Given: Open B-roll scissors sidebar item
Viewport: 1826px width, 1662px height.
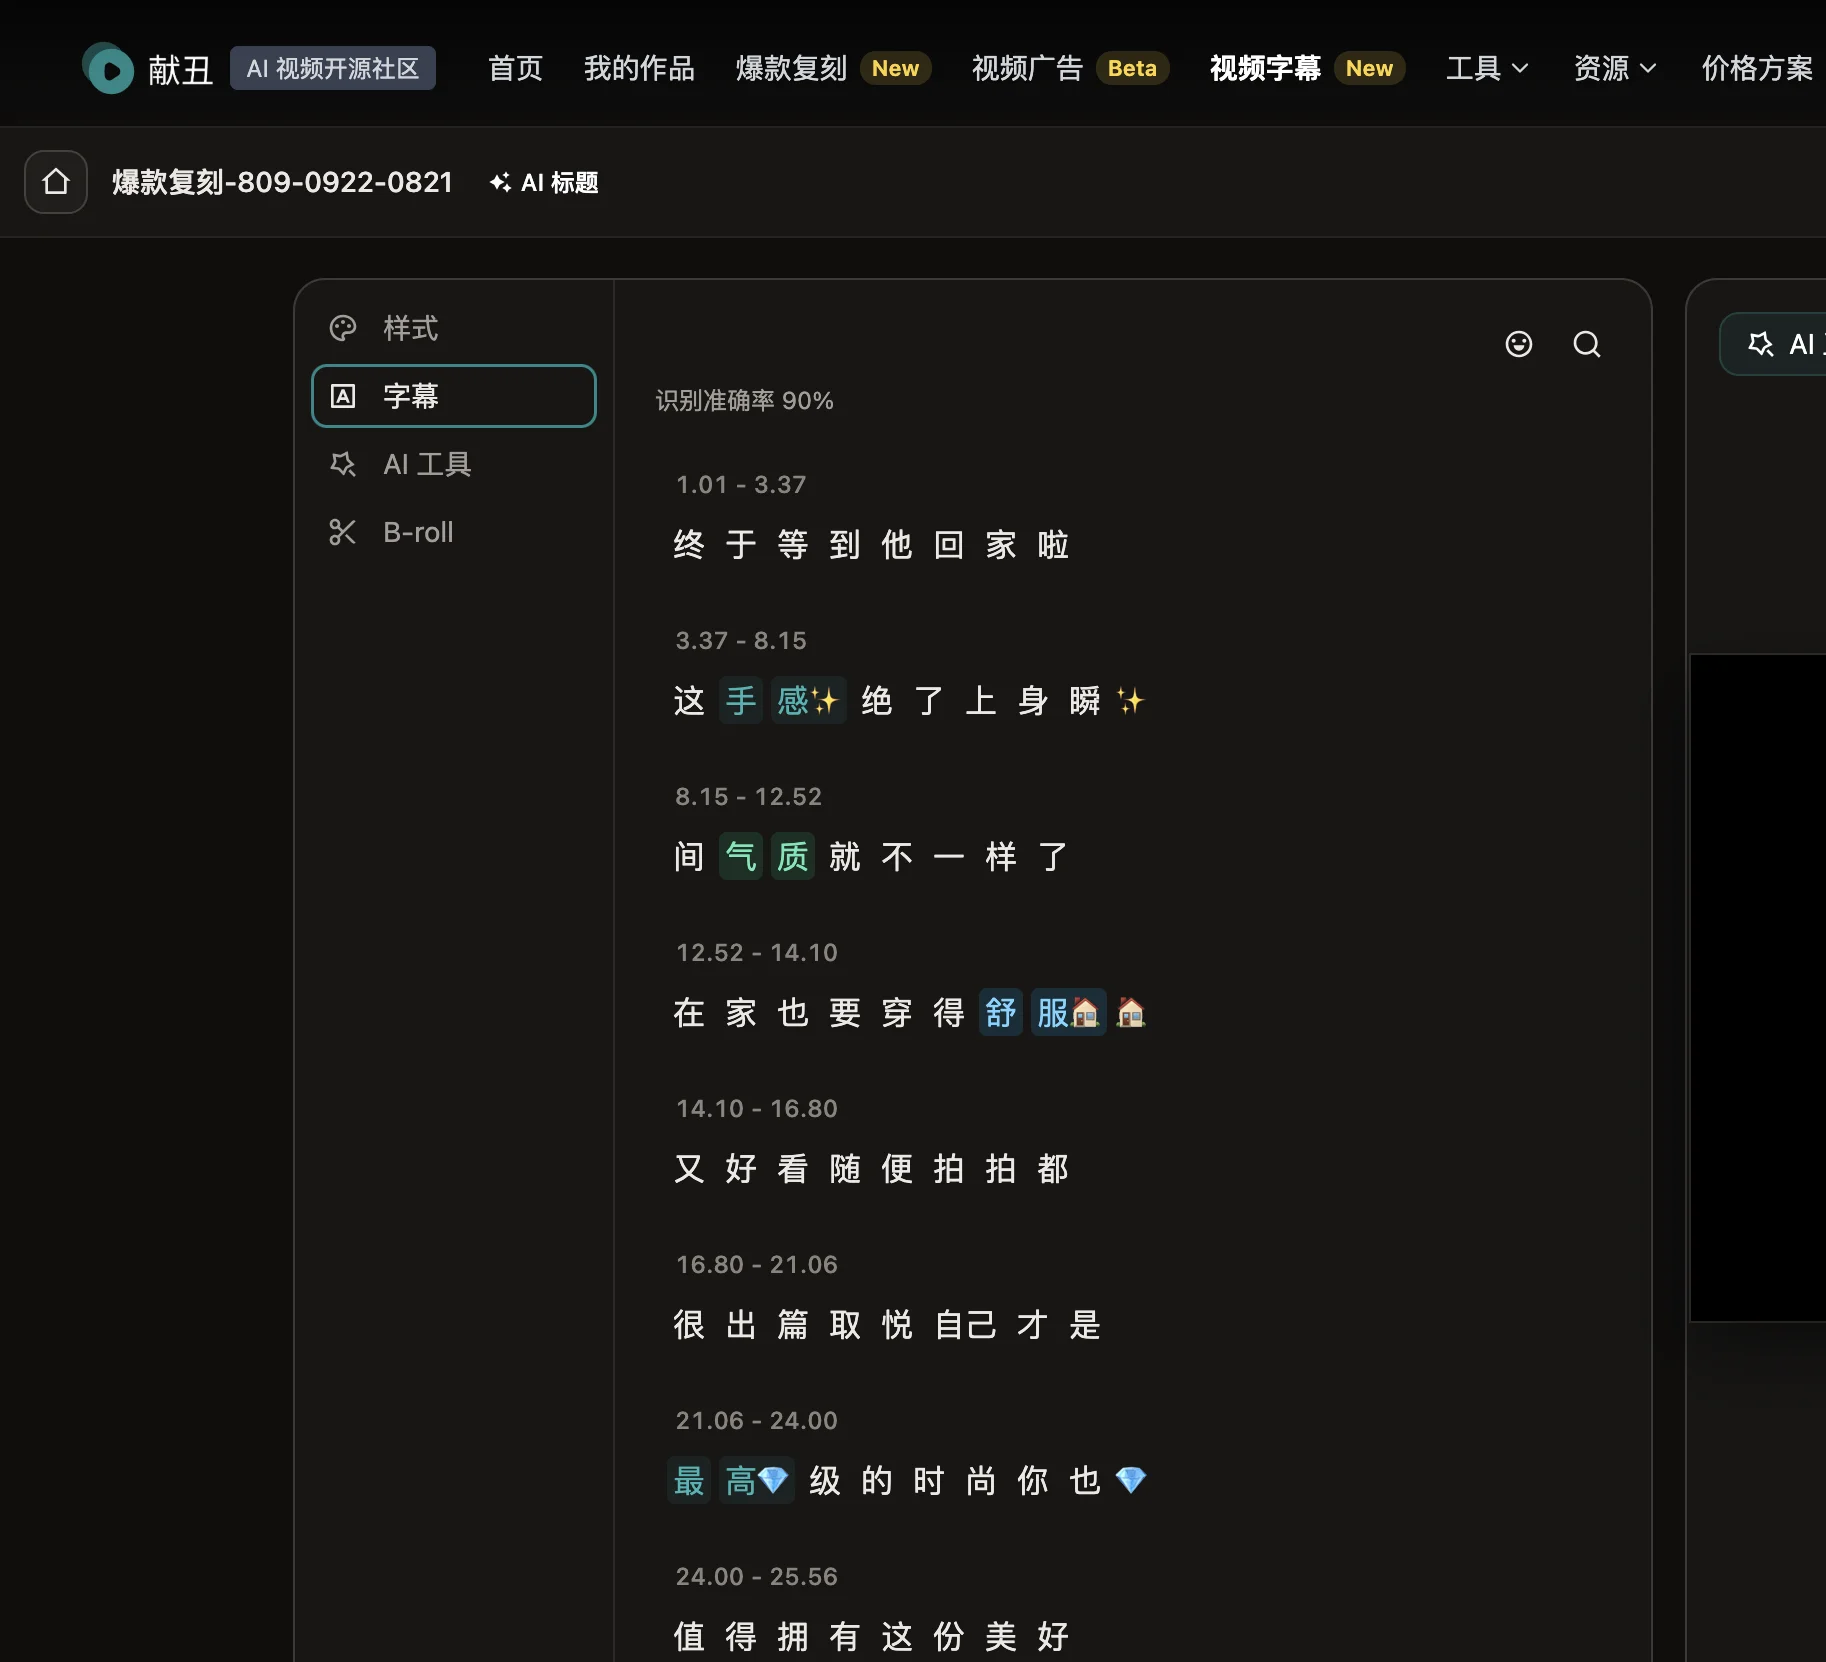Looking at the screenshot, I should (x=454, y=532).
